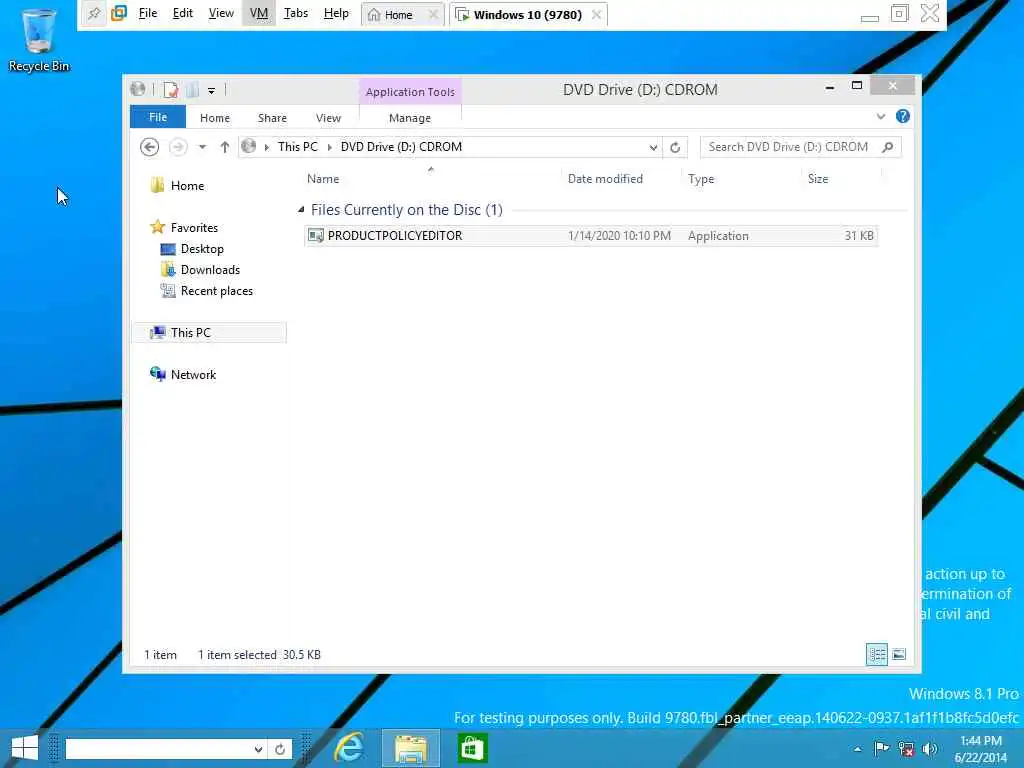1024x768 pixels.
Task: Open the taskbar address dropdown arrow
Action: point(259,749)
